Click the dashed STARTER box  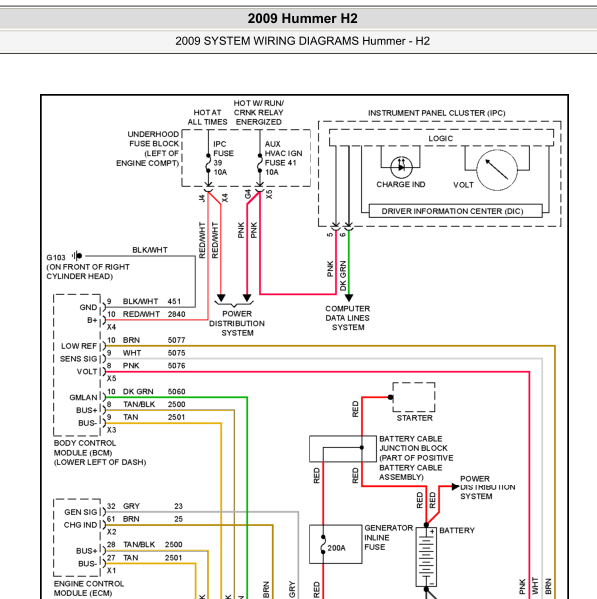pyautogui.click(x=414, y=397)
